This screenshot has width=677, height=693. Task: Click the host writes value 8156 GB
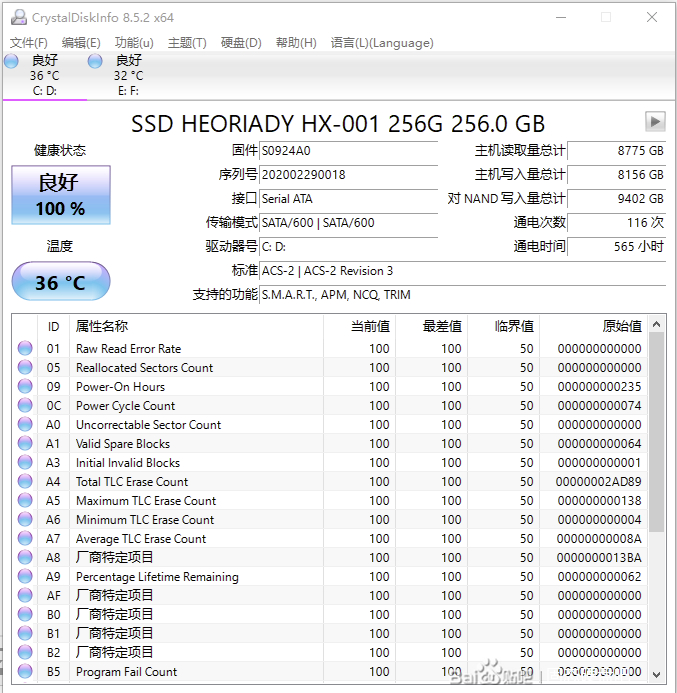pos(616,175)
